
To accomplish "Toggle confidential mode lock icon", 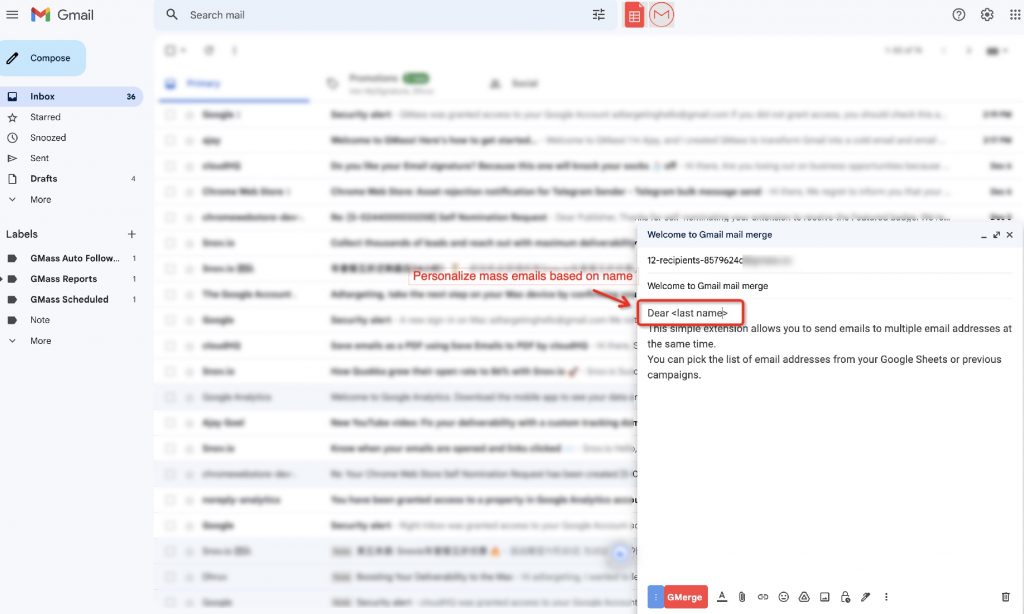I will [845, 596].
